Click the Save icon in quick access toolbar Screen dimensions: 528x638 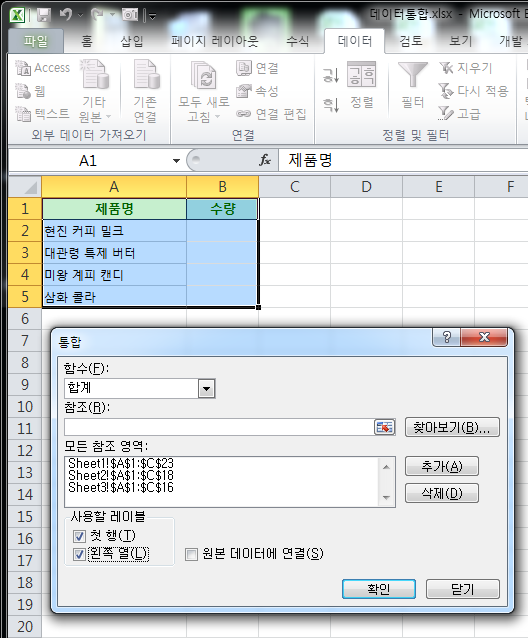point(43,15)
